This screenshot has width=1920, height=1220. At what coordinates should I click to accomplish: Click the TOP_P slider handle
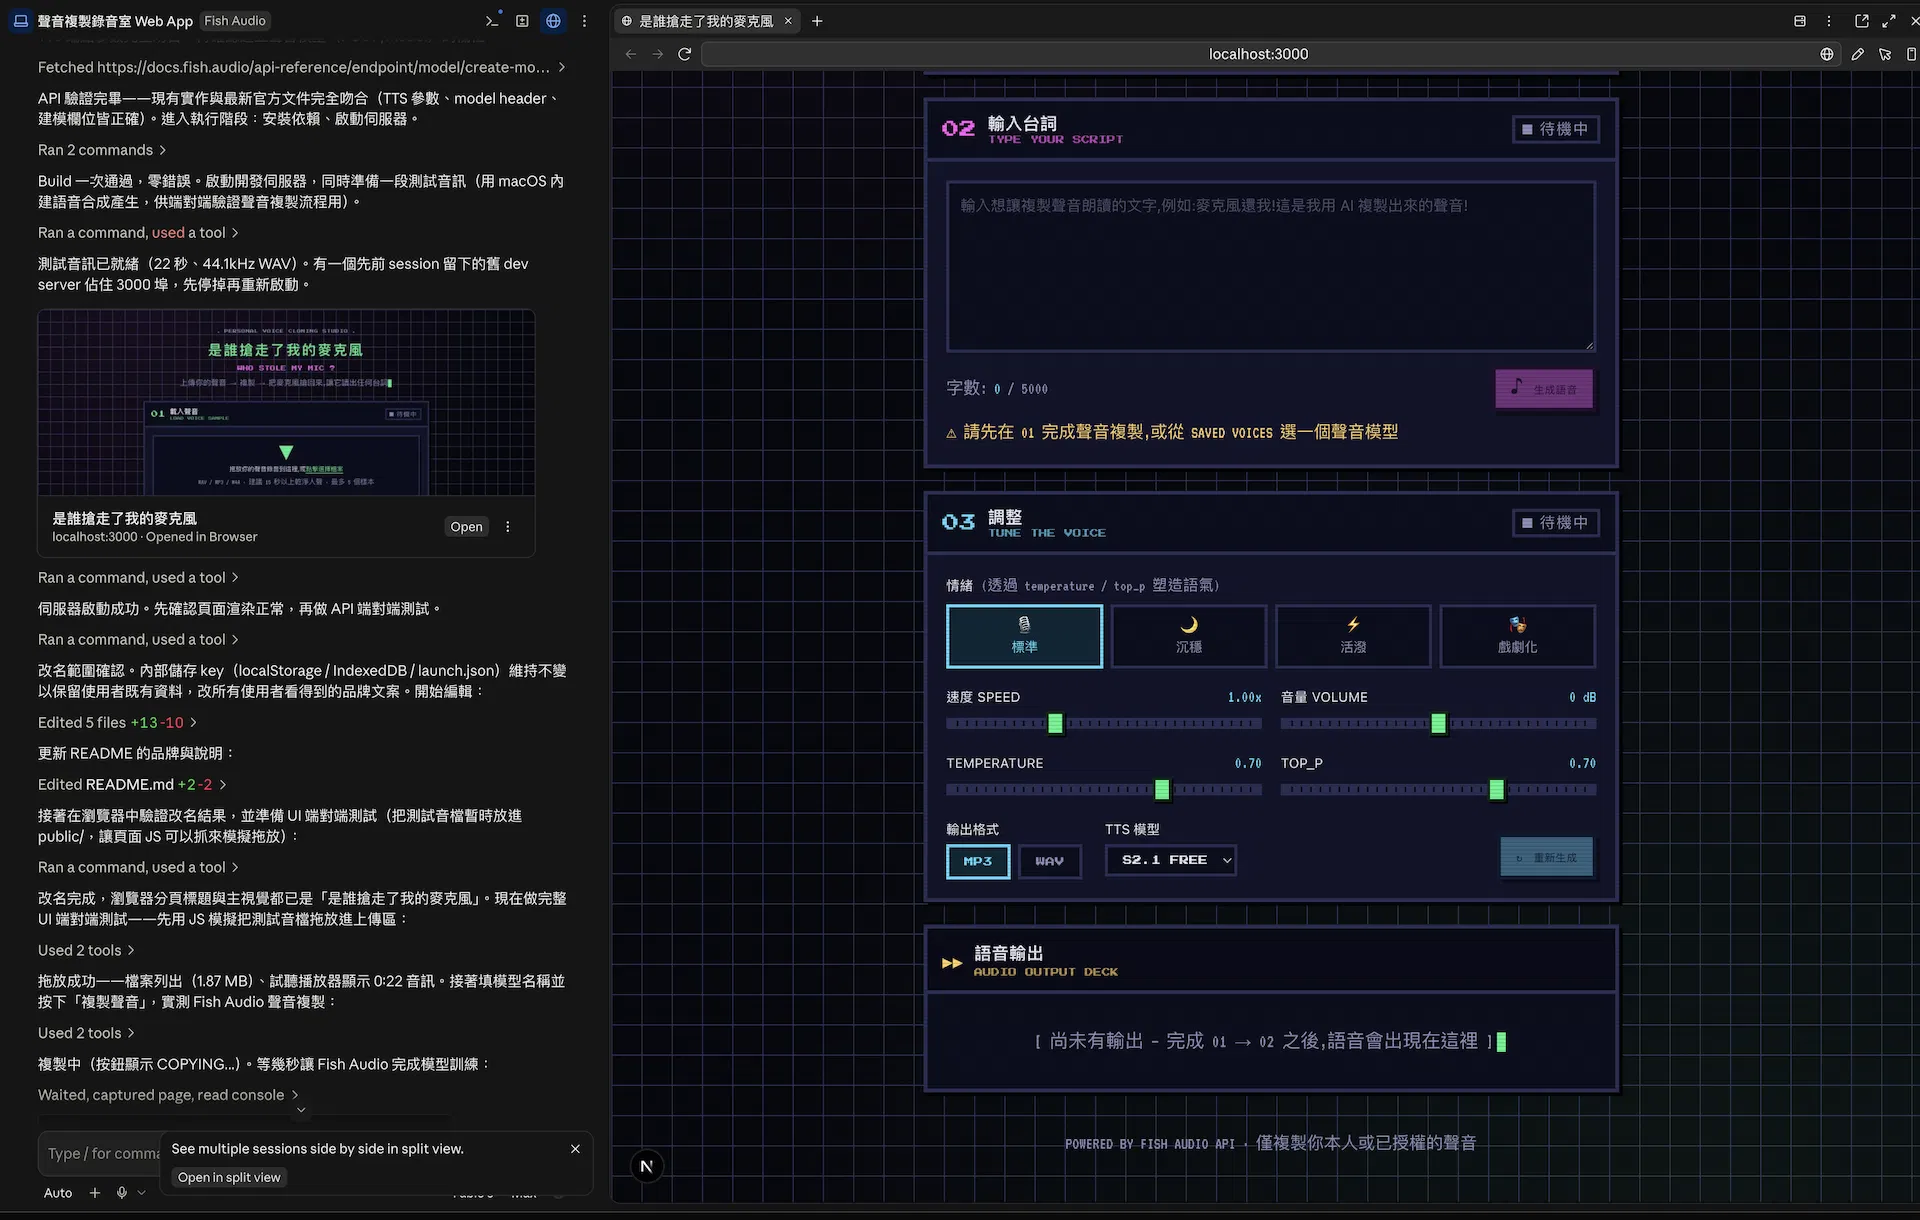[x=1496, y=789]
